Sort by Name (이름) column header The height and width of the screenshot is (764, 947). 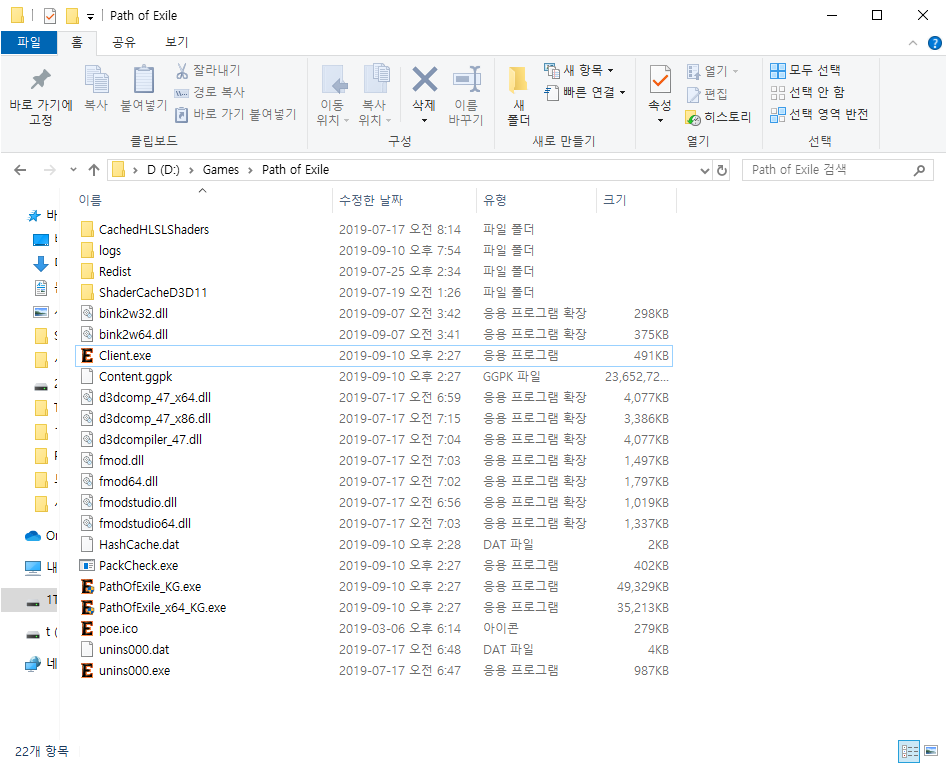203,201
